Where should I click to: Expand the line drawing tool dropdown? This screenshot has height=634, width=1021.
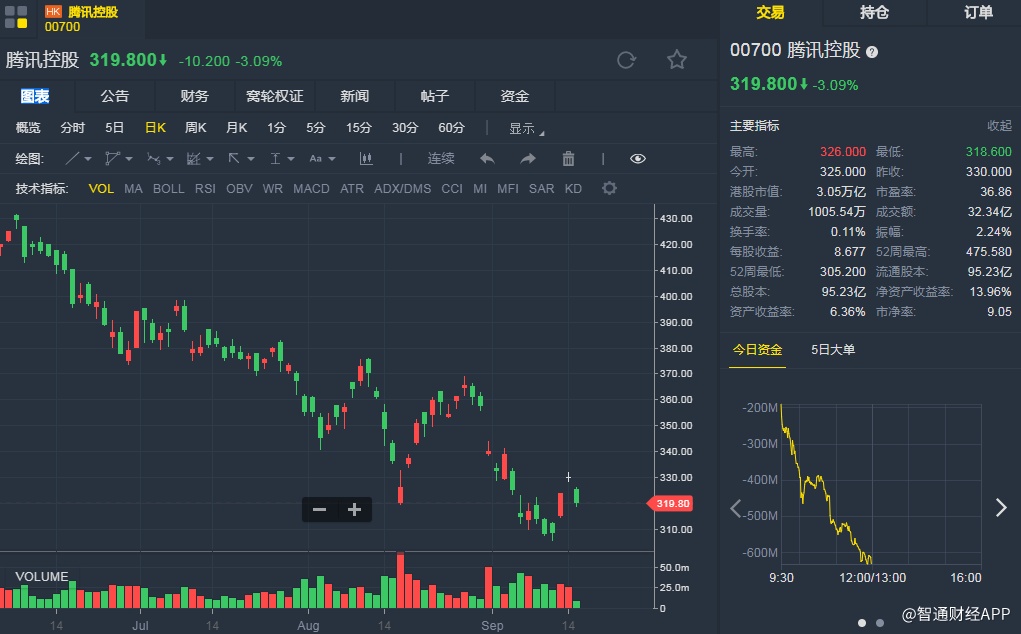click(x=78, y=158)
